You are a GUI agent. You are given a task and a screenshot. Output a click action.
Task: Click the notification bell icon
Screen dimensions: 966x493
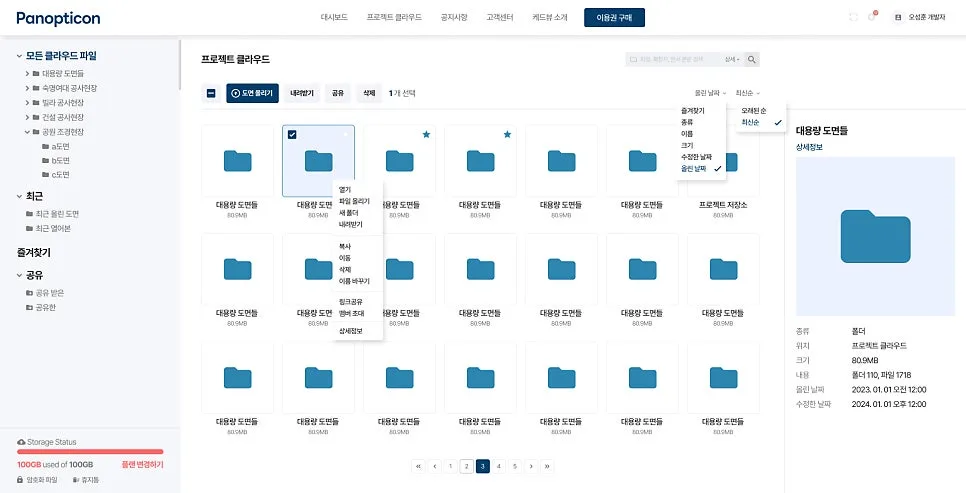point(872,17)
